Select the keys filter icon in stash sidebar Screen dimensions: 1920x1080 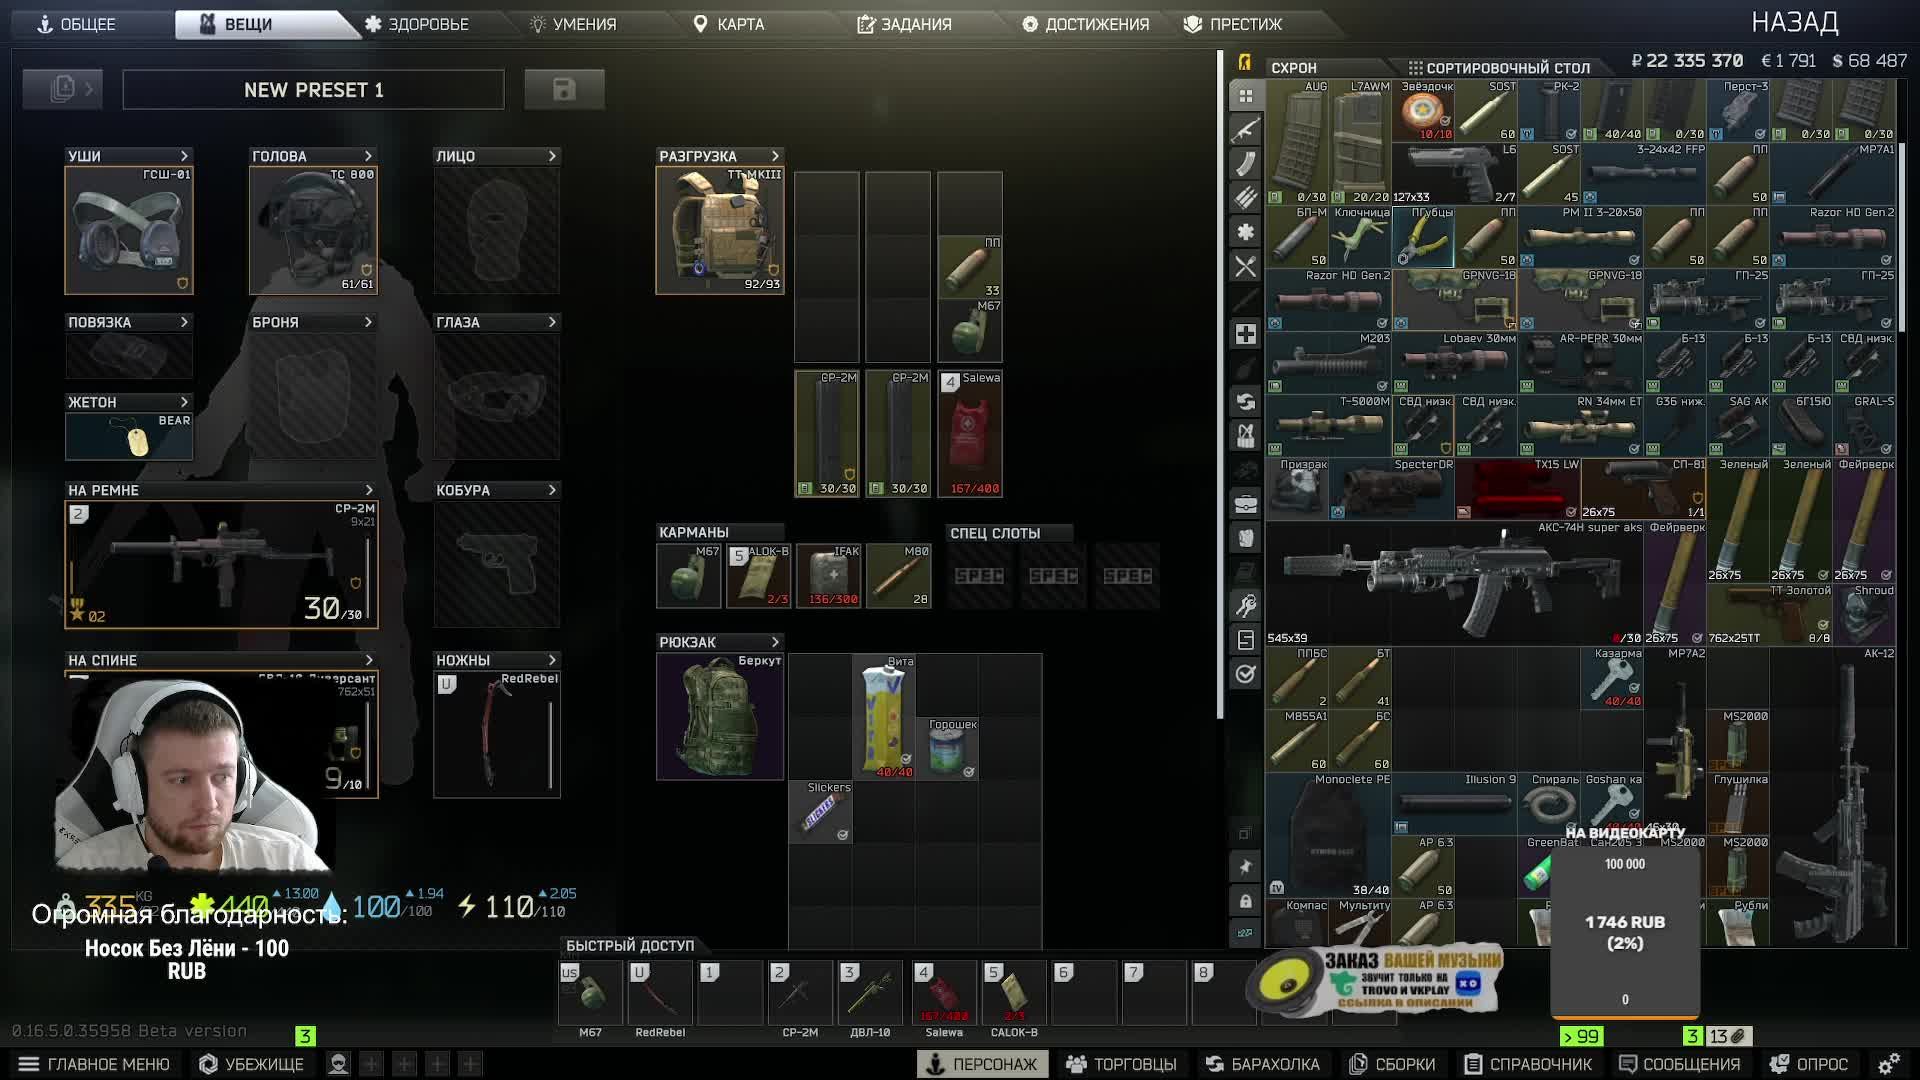click(1245, 606)
